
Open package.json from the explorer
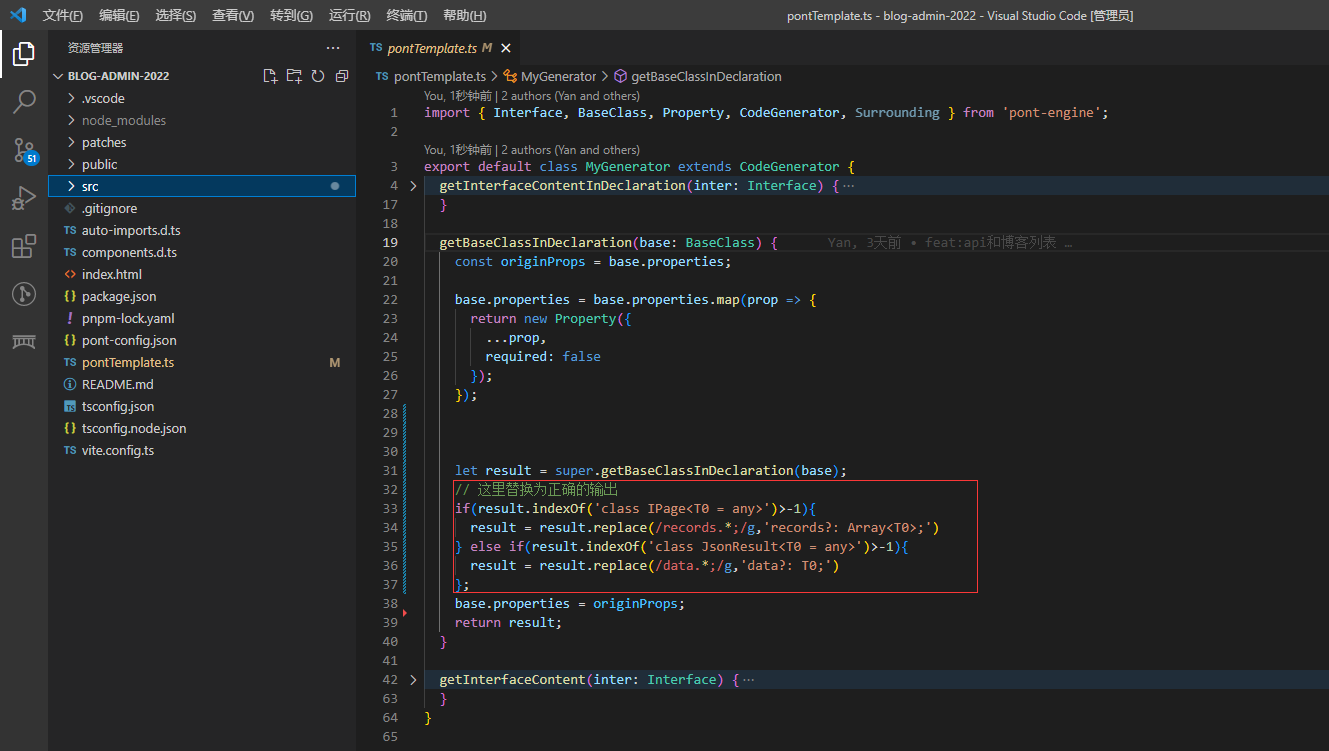point(118,296)
